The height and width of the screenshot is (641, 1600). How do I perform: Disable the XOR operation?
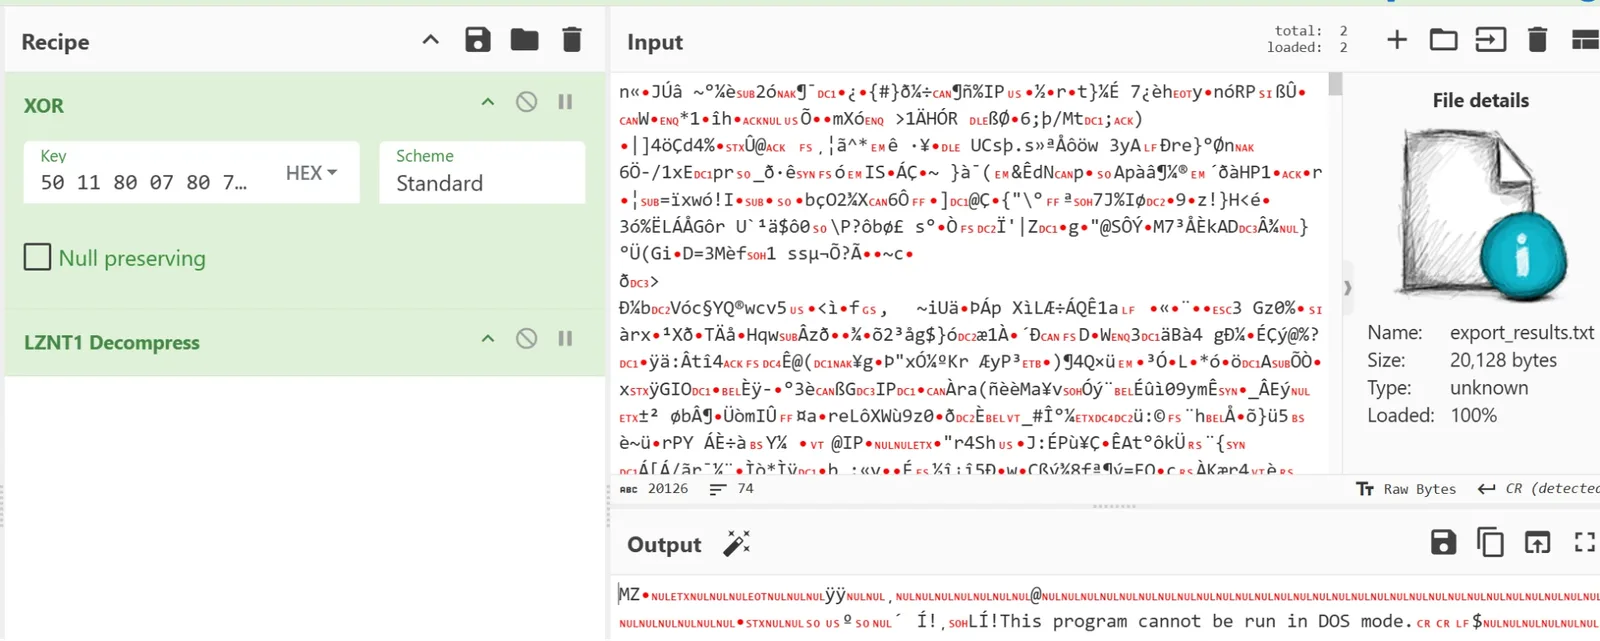click(526, 102)
